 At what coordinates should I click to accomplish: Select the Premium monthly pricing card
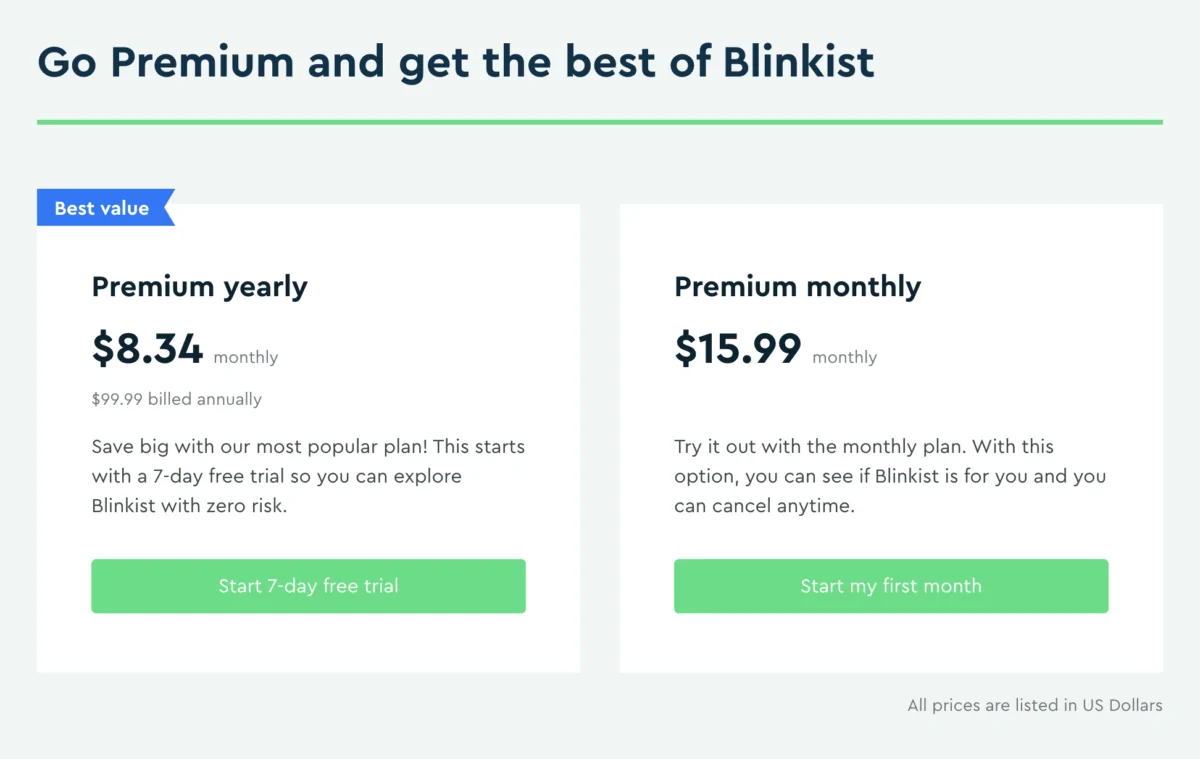(x=891, y=437)
